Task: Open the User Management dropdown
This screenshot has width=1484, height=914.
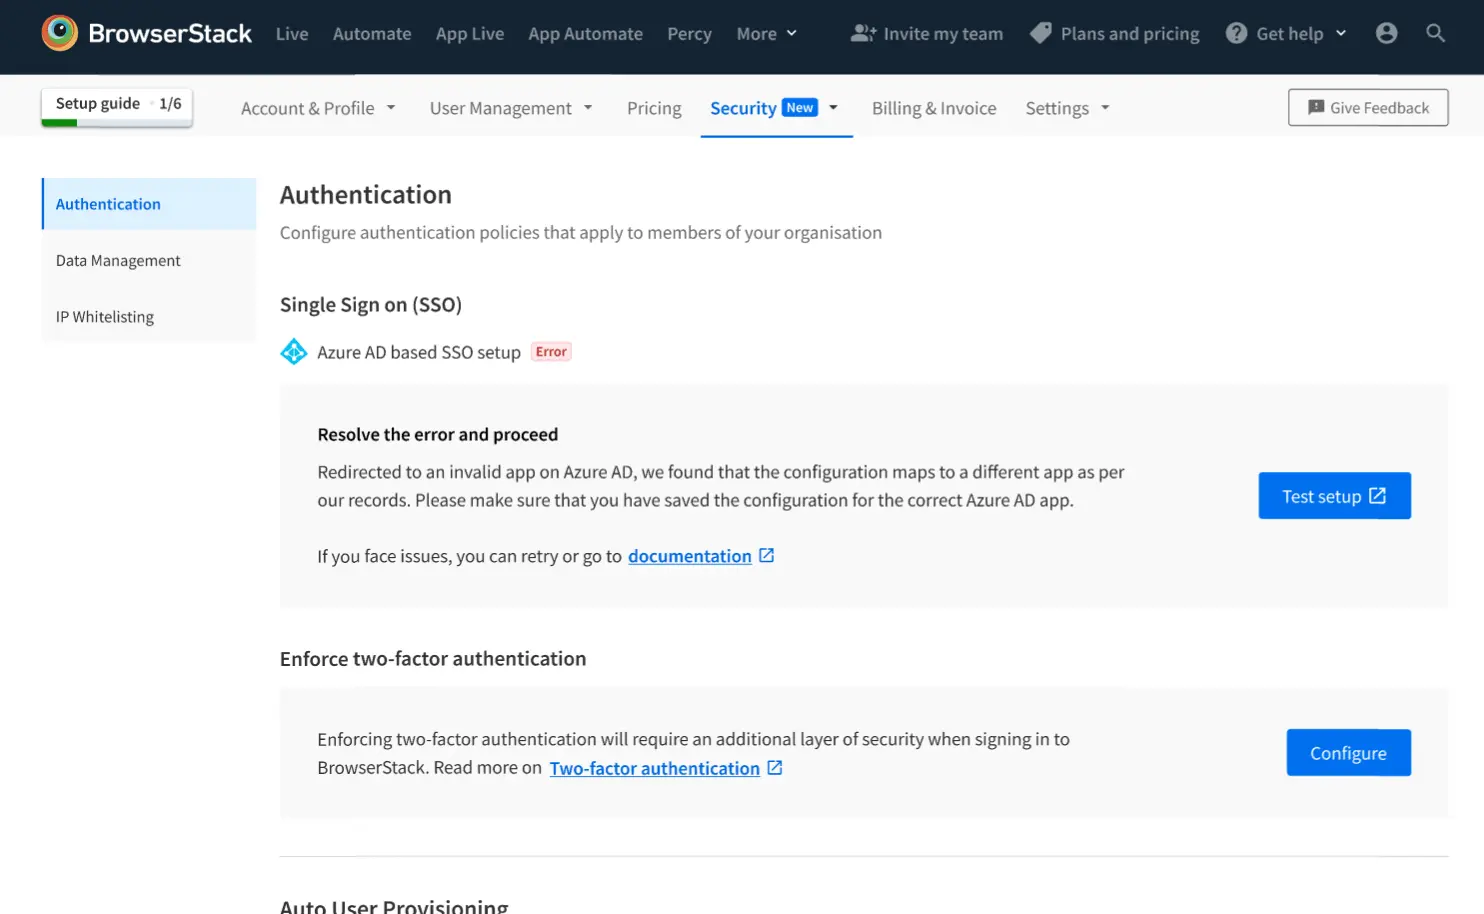Action: coord(511,108)
